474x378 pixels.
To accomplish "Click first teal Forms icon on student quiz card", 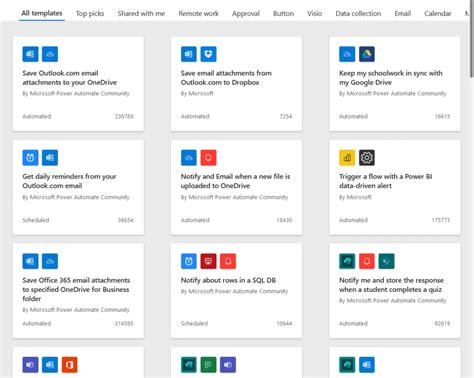I will 347,261.
